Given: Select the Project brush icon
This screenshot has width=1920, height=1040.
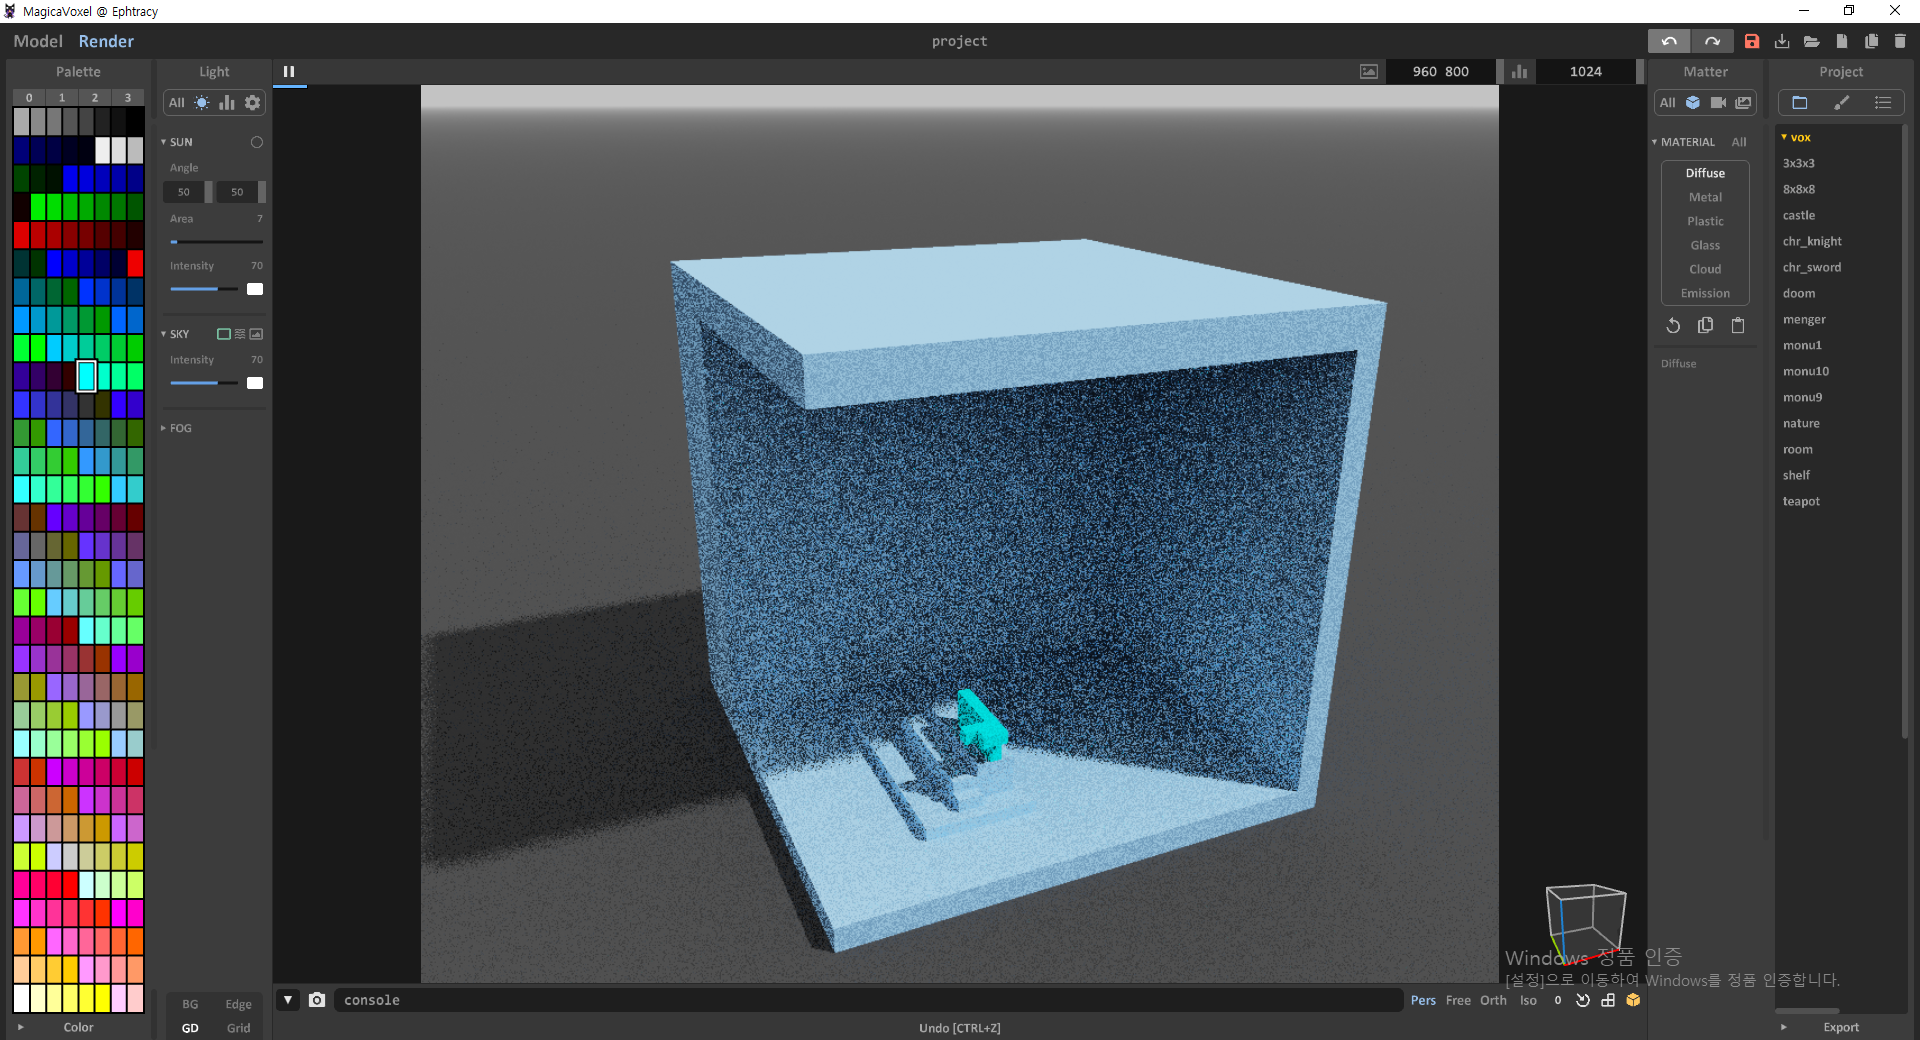Looking at the screenshot, I should coord(1842,102).
